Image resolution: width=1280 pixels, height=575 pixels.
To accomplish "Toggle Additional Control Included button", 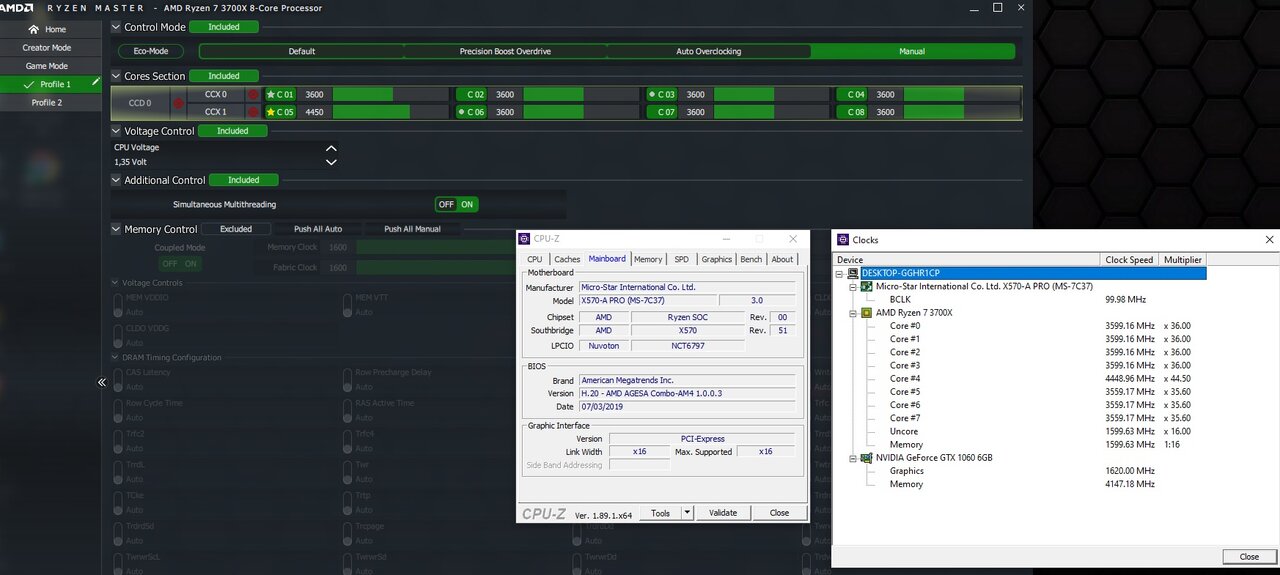I will (x=244, y=180).
